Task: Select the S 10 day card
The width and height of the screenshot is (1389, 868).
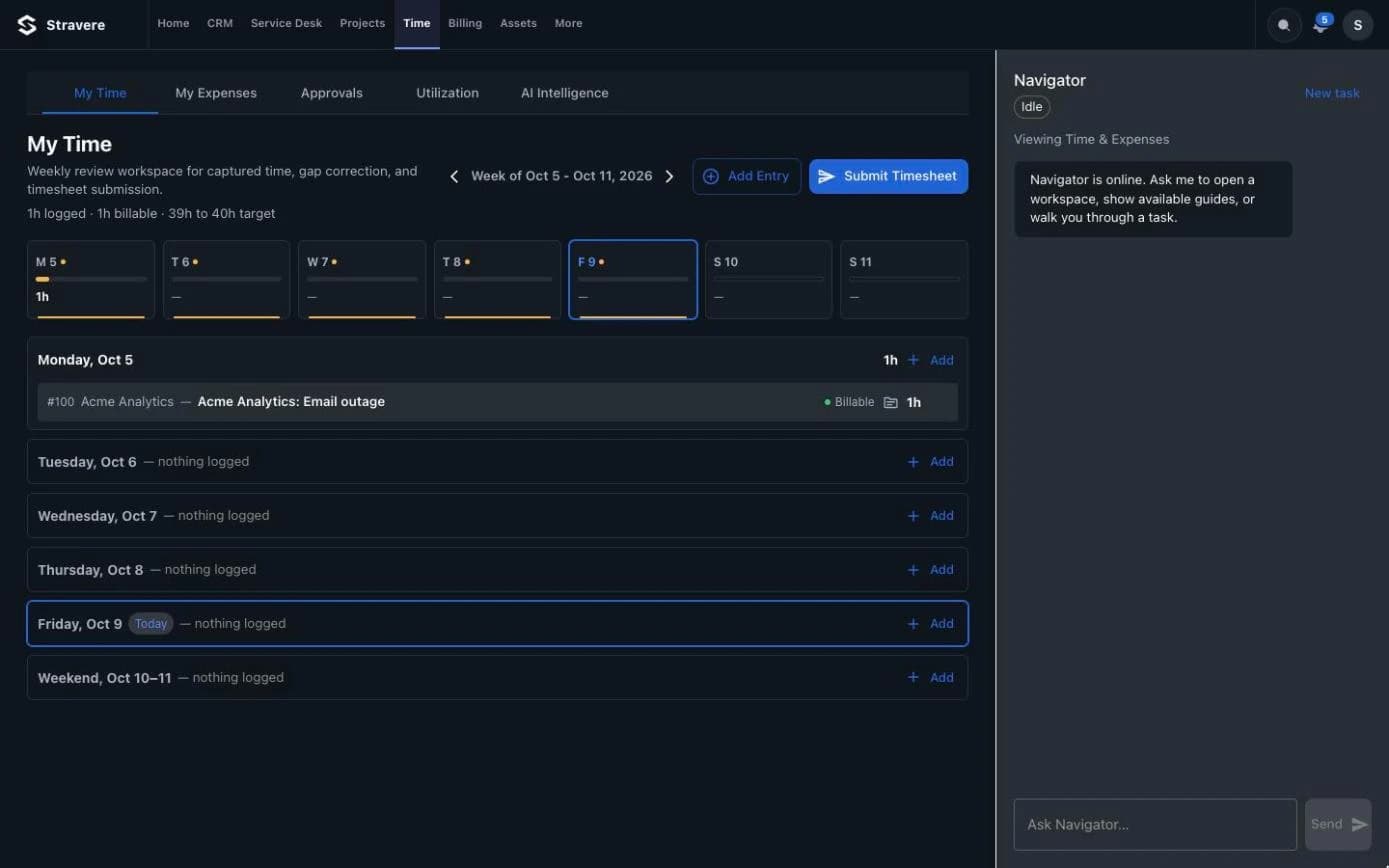Action: (768, 280)
